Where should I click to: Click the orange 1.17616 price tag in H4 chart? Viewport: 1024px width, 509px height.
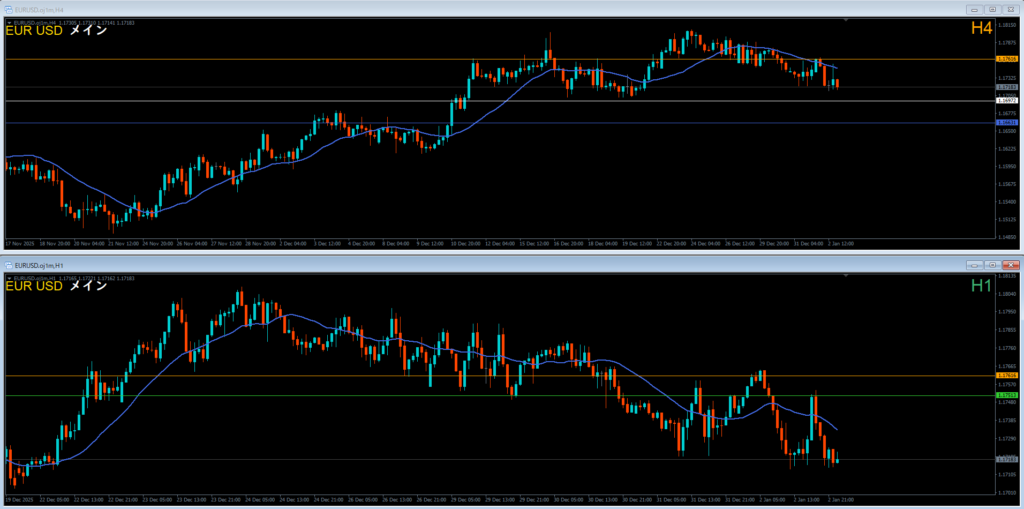[1006, 59]
